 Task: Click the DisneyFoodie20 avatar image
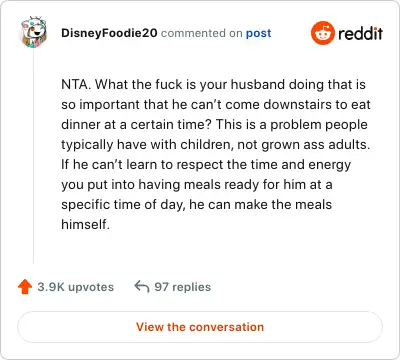pyautogui.click(x=33, y=32)
